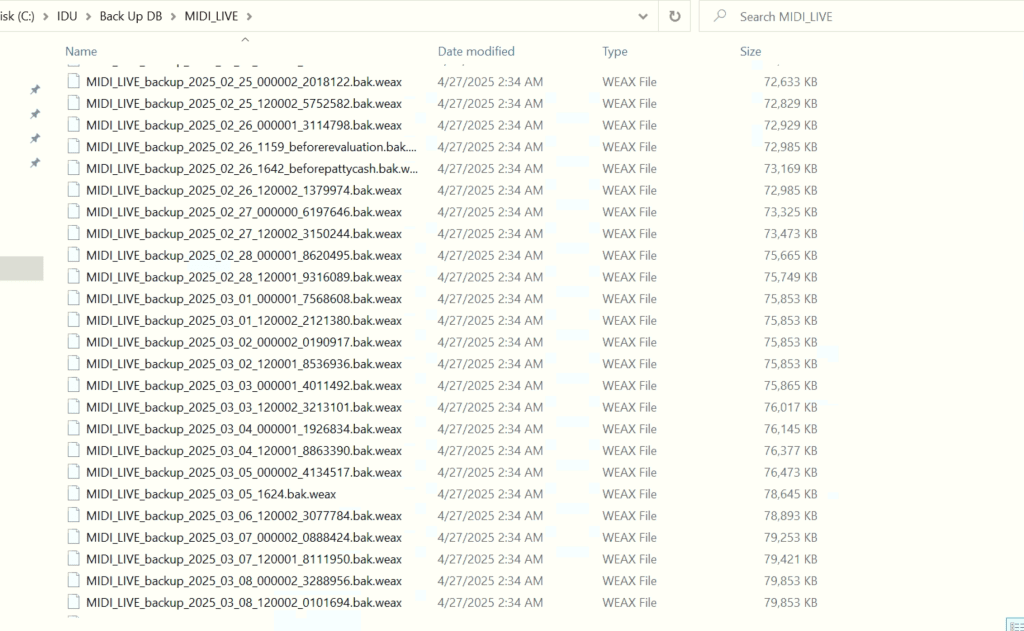
Task: Click the highlighted item in navigation pane
Action: (x=22, y=268)
